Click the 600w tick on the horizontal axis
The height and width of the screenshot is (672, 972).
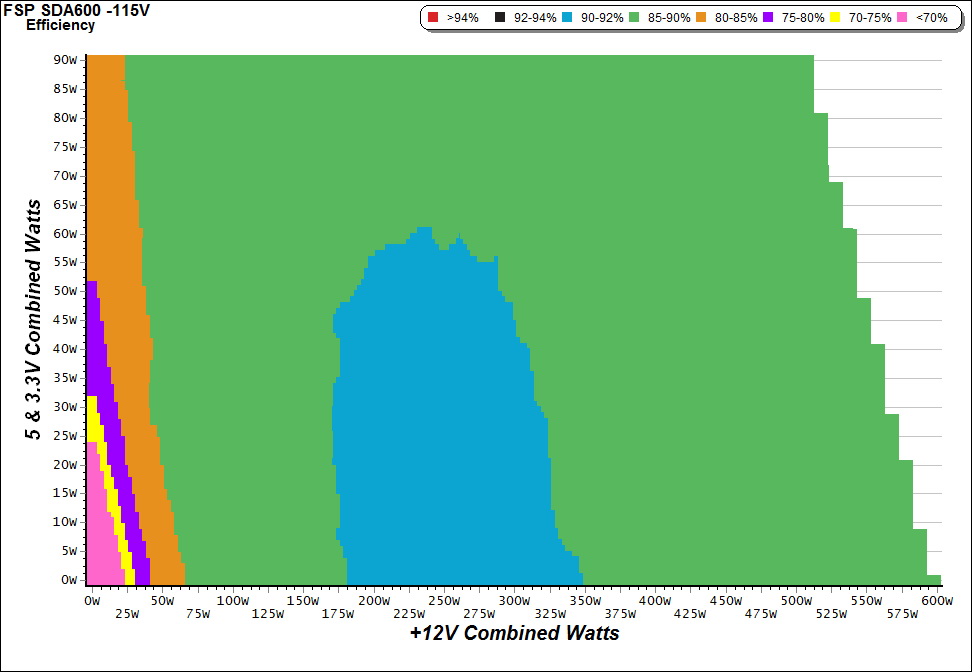click(x=935, y=601)
